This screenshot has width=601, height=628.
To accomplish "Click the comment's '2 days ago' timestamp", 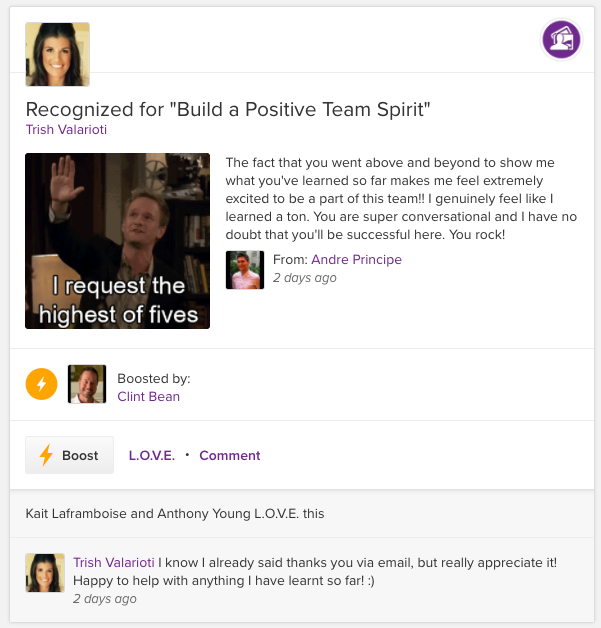I will point(104,599).
